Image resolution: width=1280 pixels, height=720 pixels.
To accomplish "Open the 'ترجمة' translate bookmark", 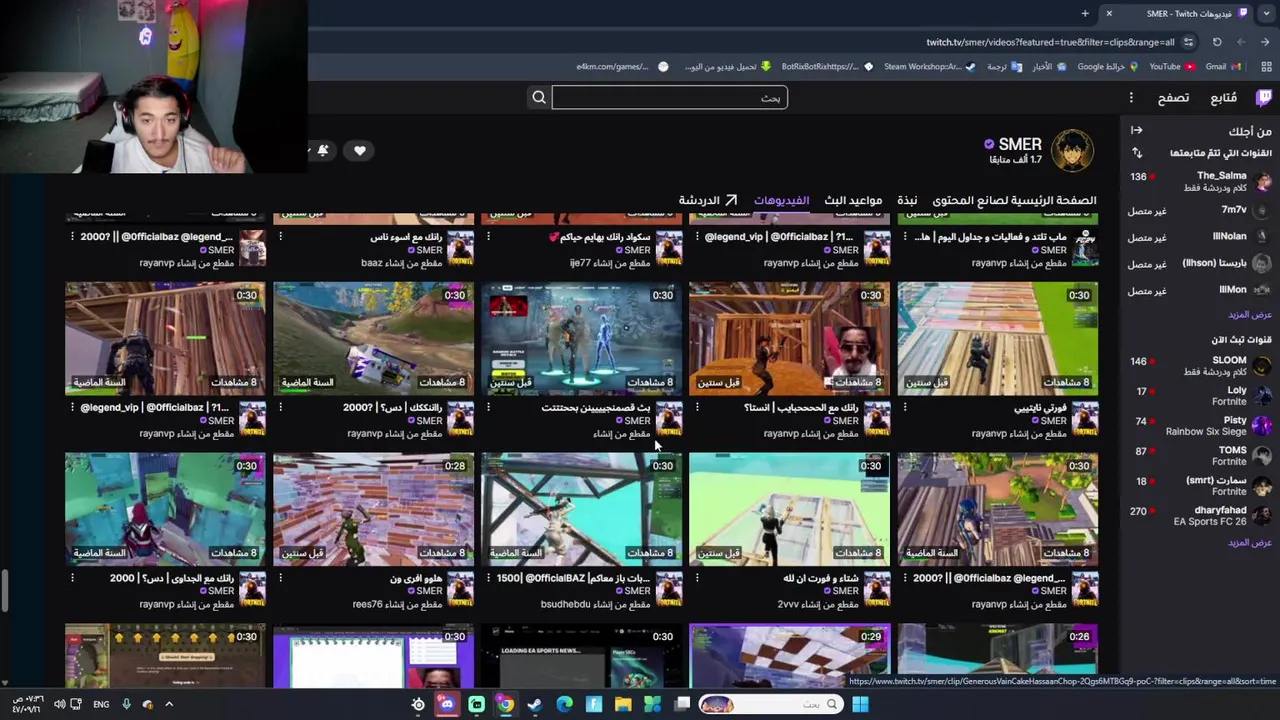I will tap(1004, 67).
